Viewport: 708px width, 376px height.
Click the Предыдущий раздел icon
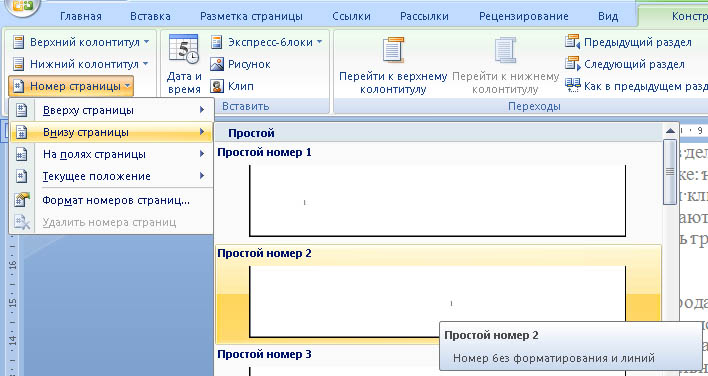(x=572, y=42)
